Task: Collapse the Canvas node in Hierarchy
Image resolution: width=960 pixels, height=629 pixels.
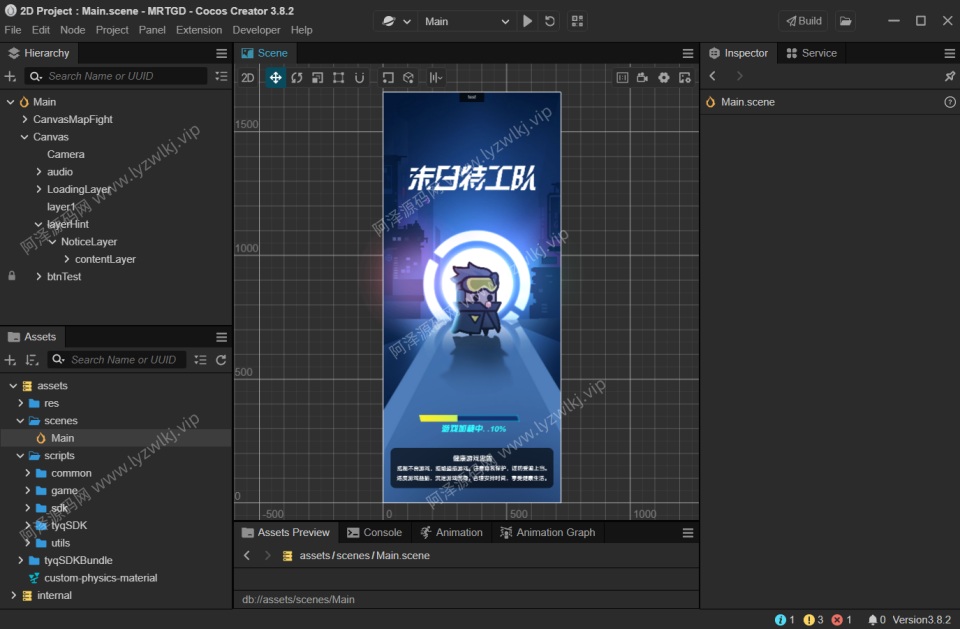Action: [x=25, y=137]
